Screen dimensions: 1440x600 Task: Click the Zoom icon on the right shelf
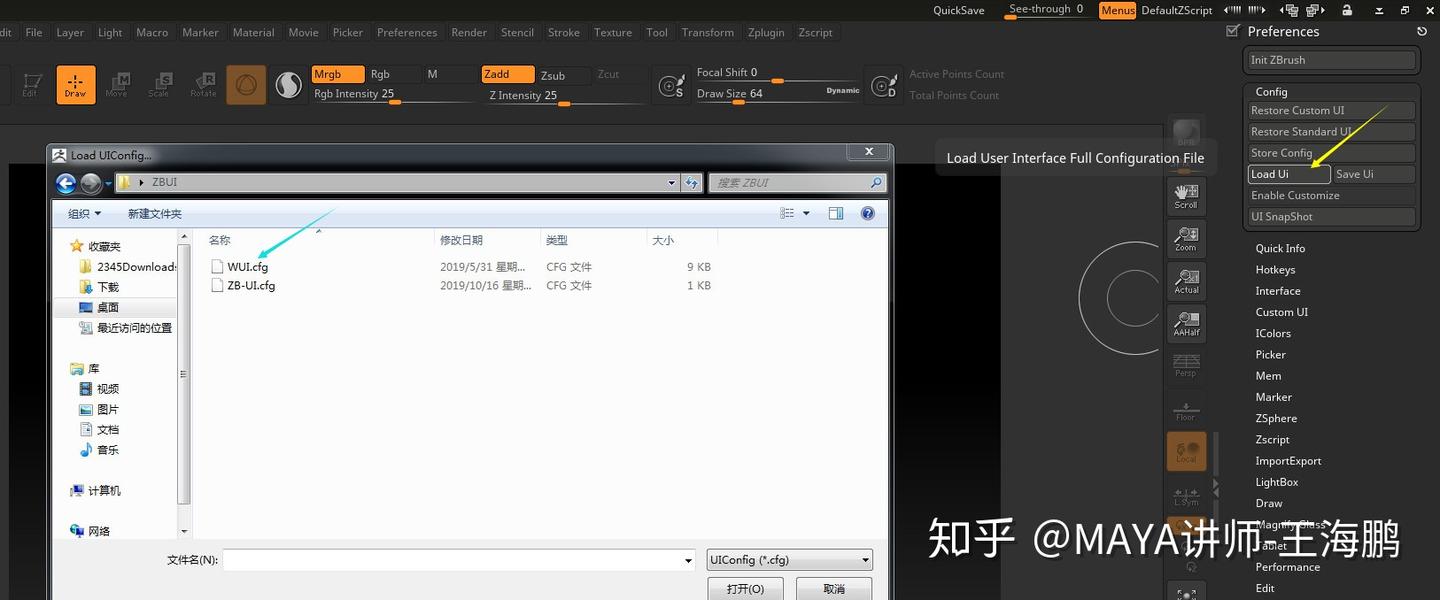(x=1185, y=238)
